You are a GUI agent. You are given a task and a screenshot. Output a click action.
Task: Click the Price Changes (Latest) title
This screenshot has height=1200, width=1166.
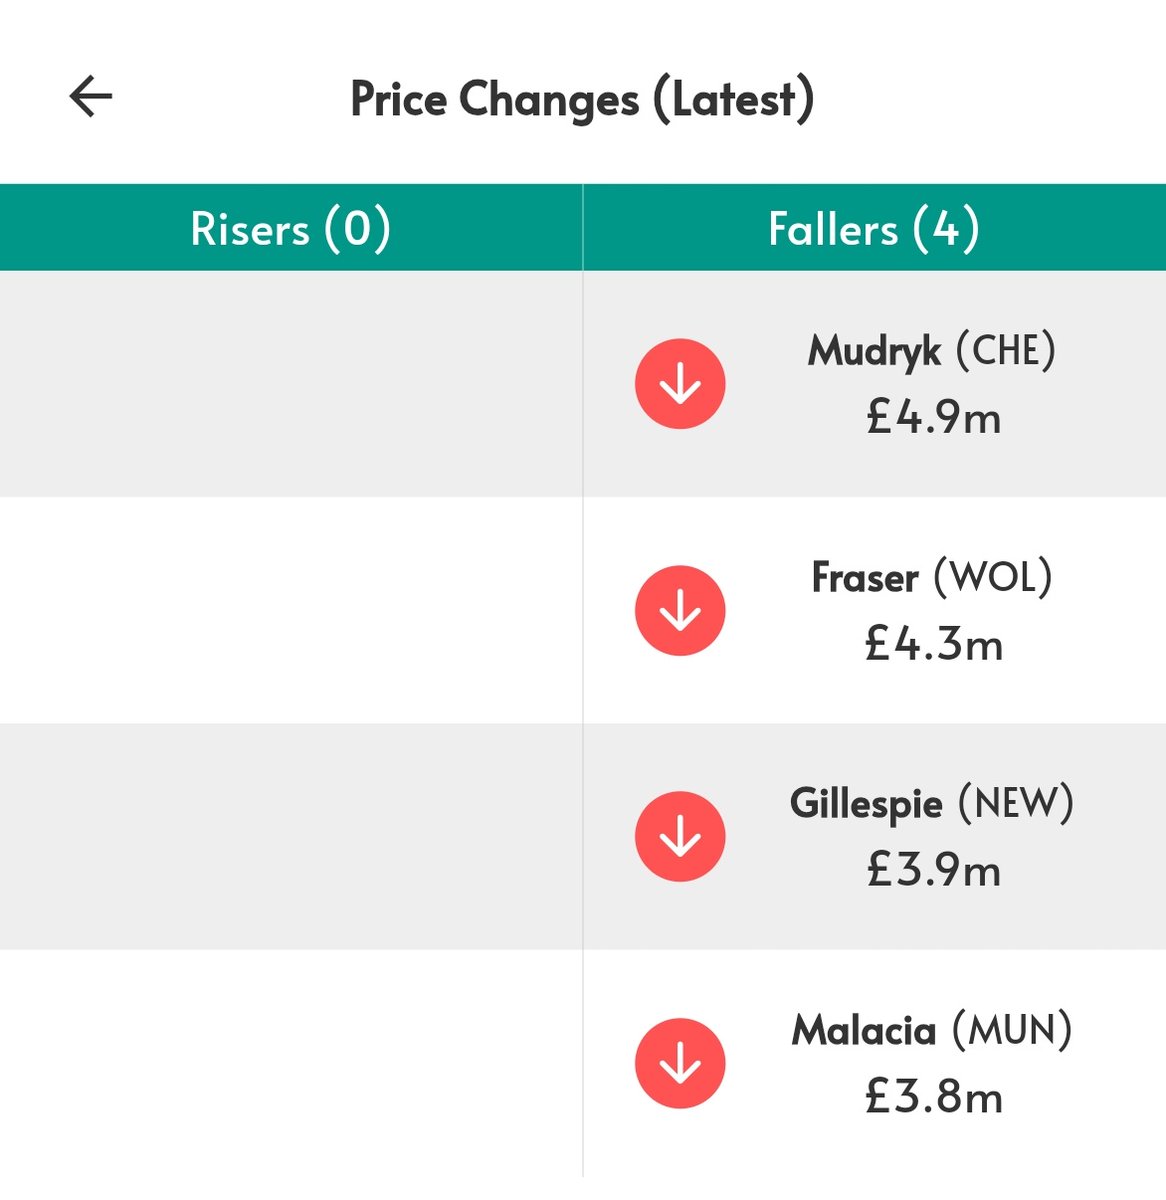coord(583,99)
